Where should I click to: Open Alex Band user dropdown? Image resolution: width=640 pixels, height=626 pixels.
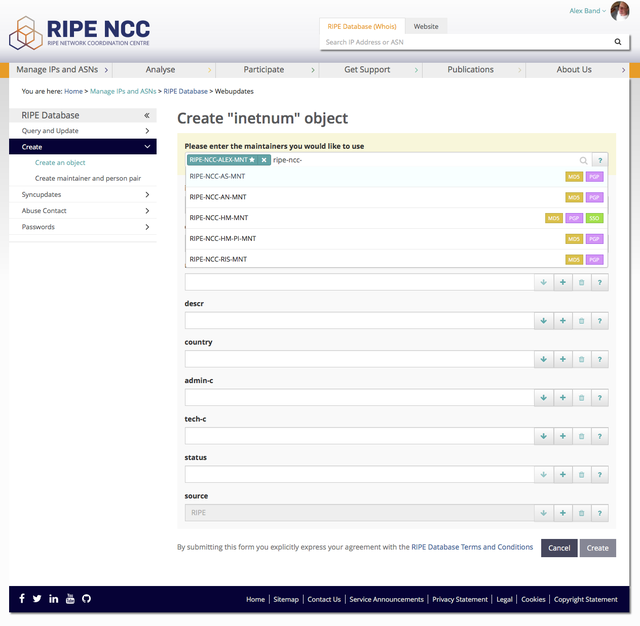coord(588,11)
